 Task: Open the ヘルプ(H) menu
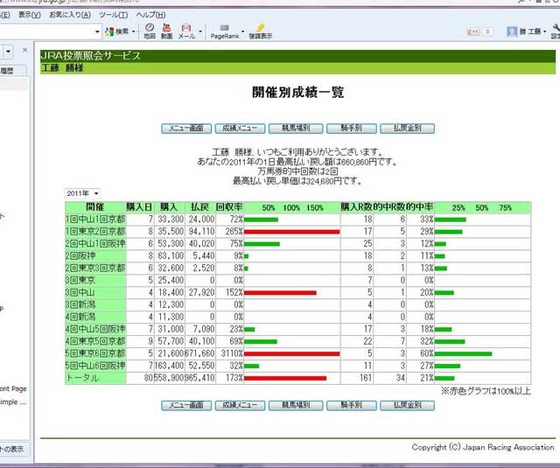[x=151, y=15]
